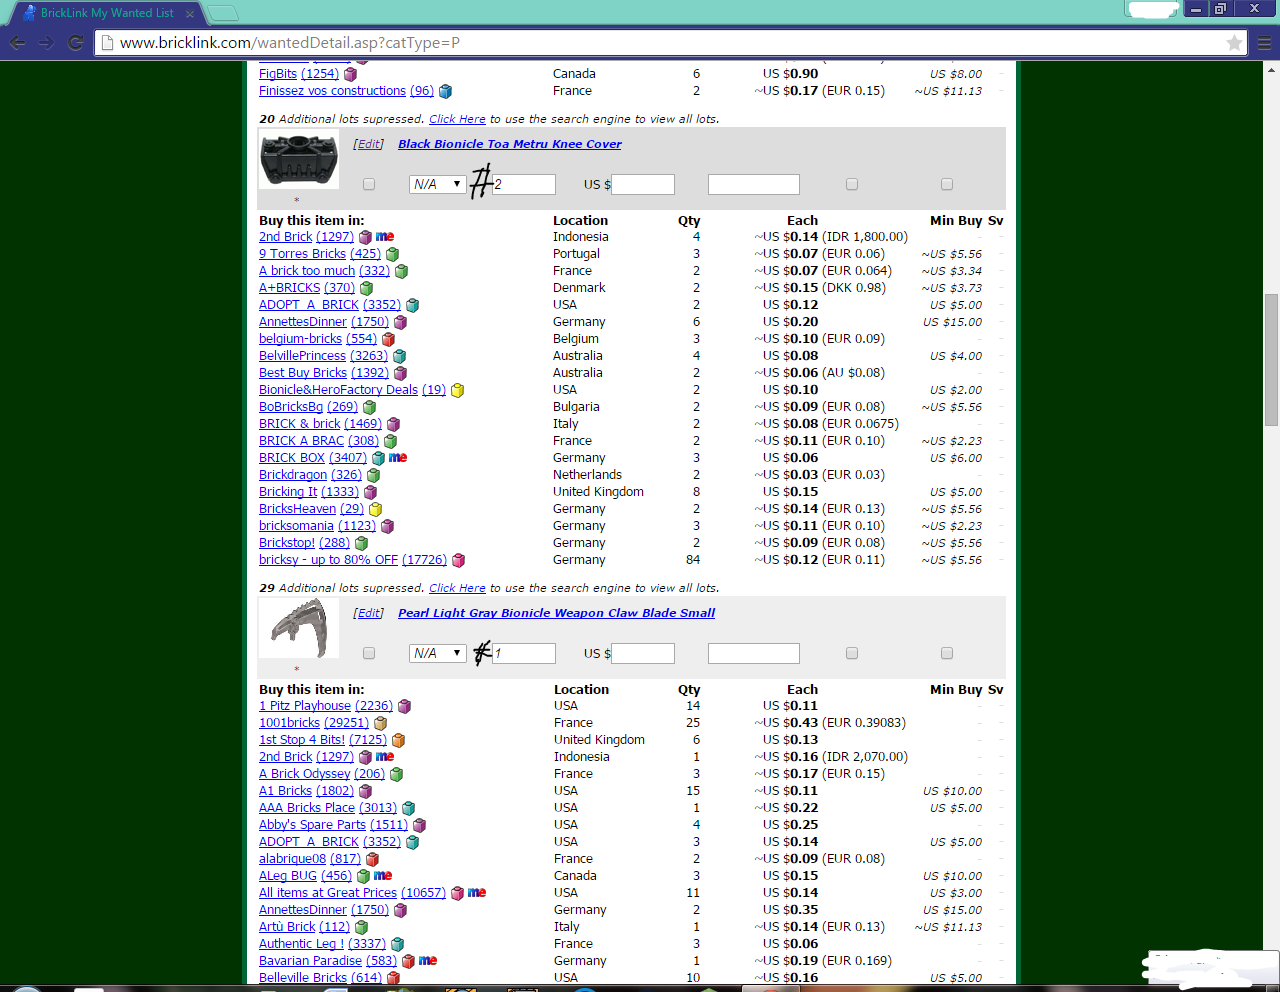Click the black Knee Cover part thumbnail
Screen dimensions: 1280x992
click(x=299, y=160)
